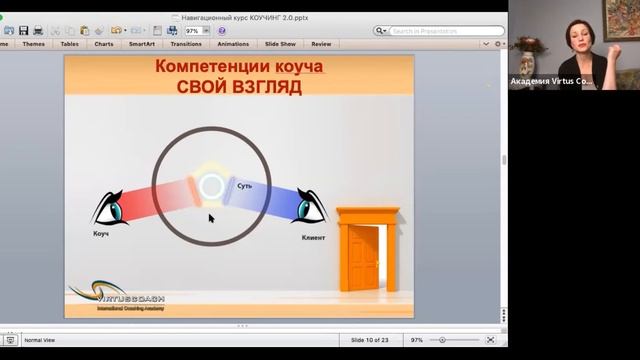The height and width of the screenshot is (360, 640).
Task: Click the presenter video thumbnail
Action: [x=574, y=45]
